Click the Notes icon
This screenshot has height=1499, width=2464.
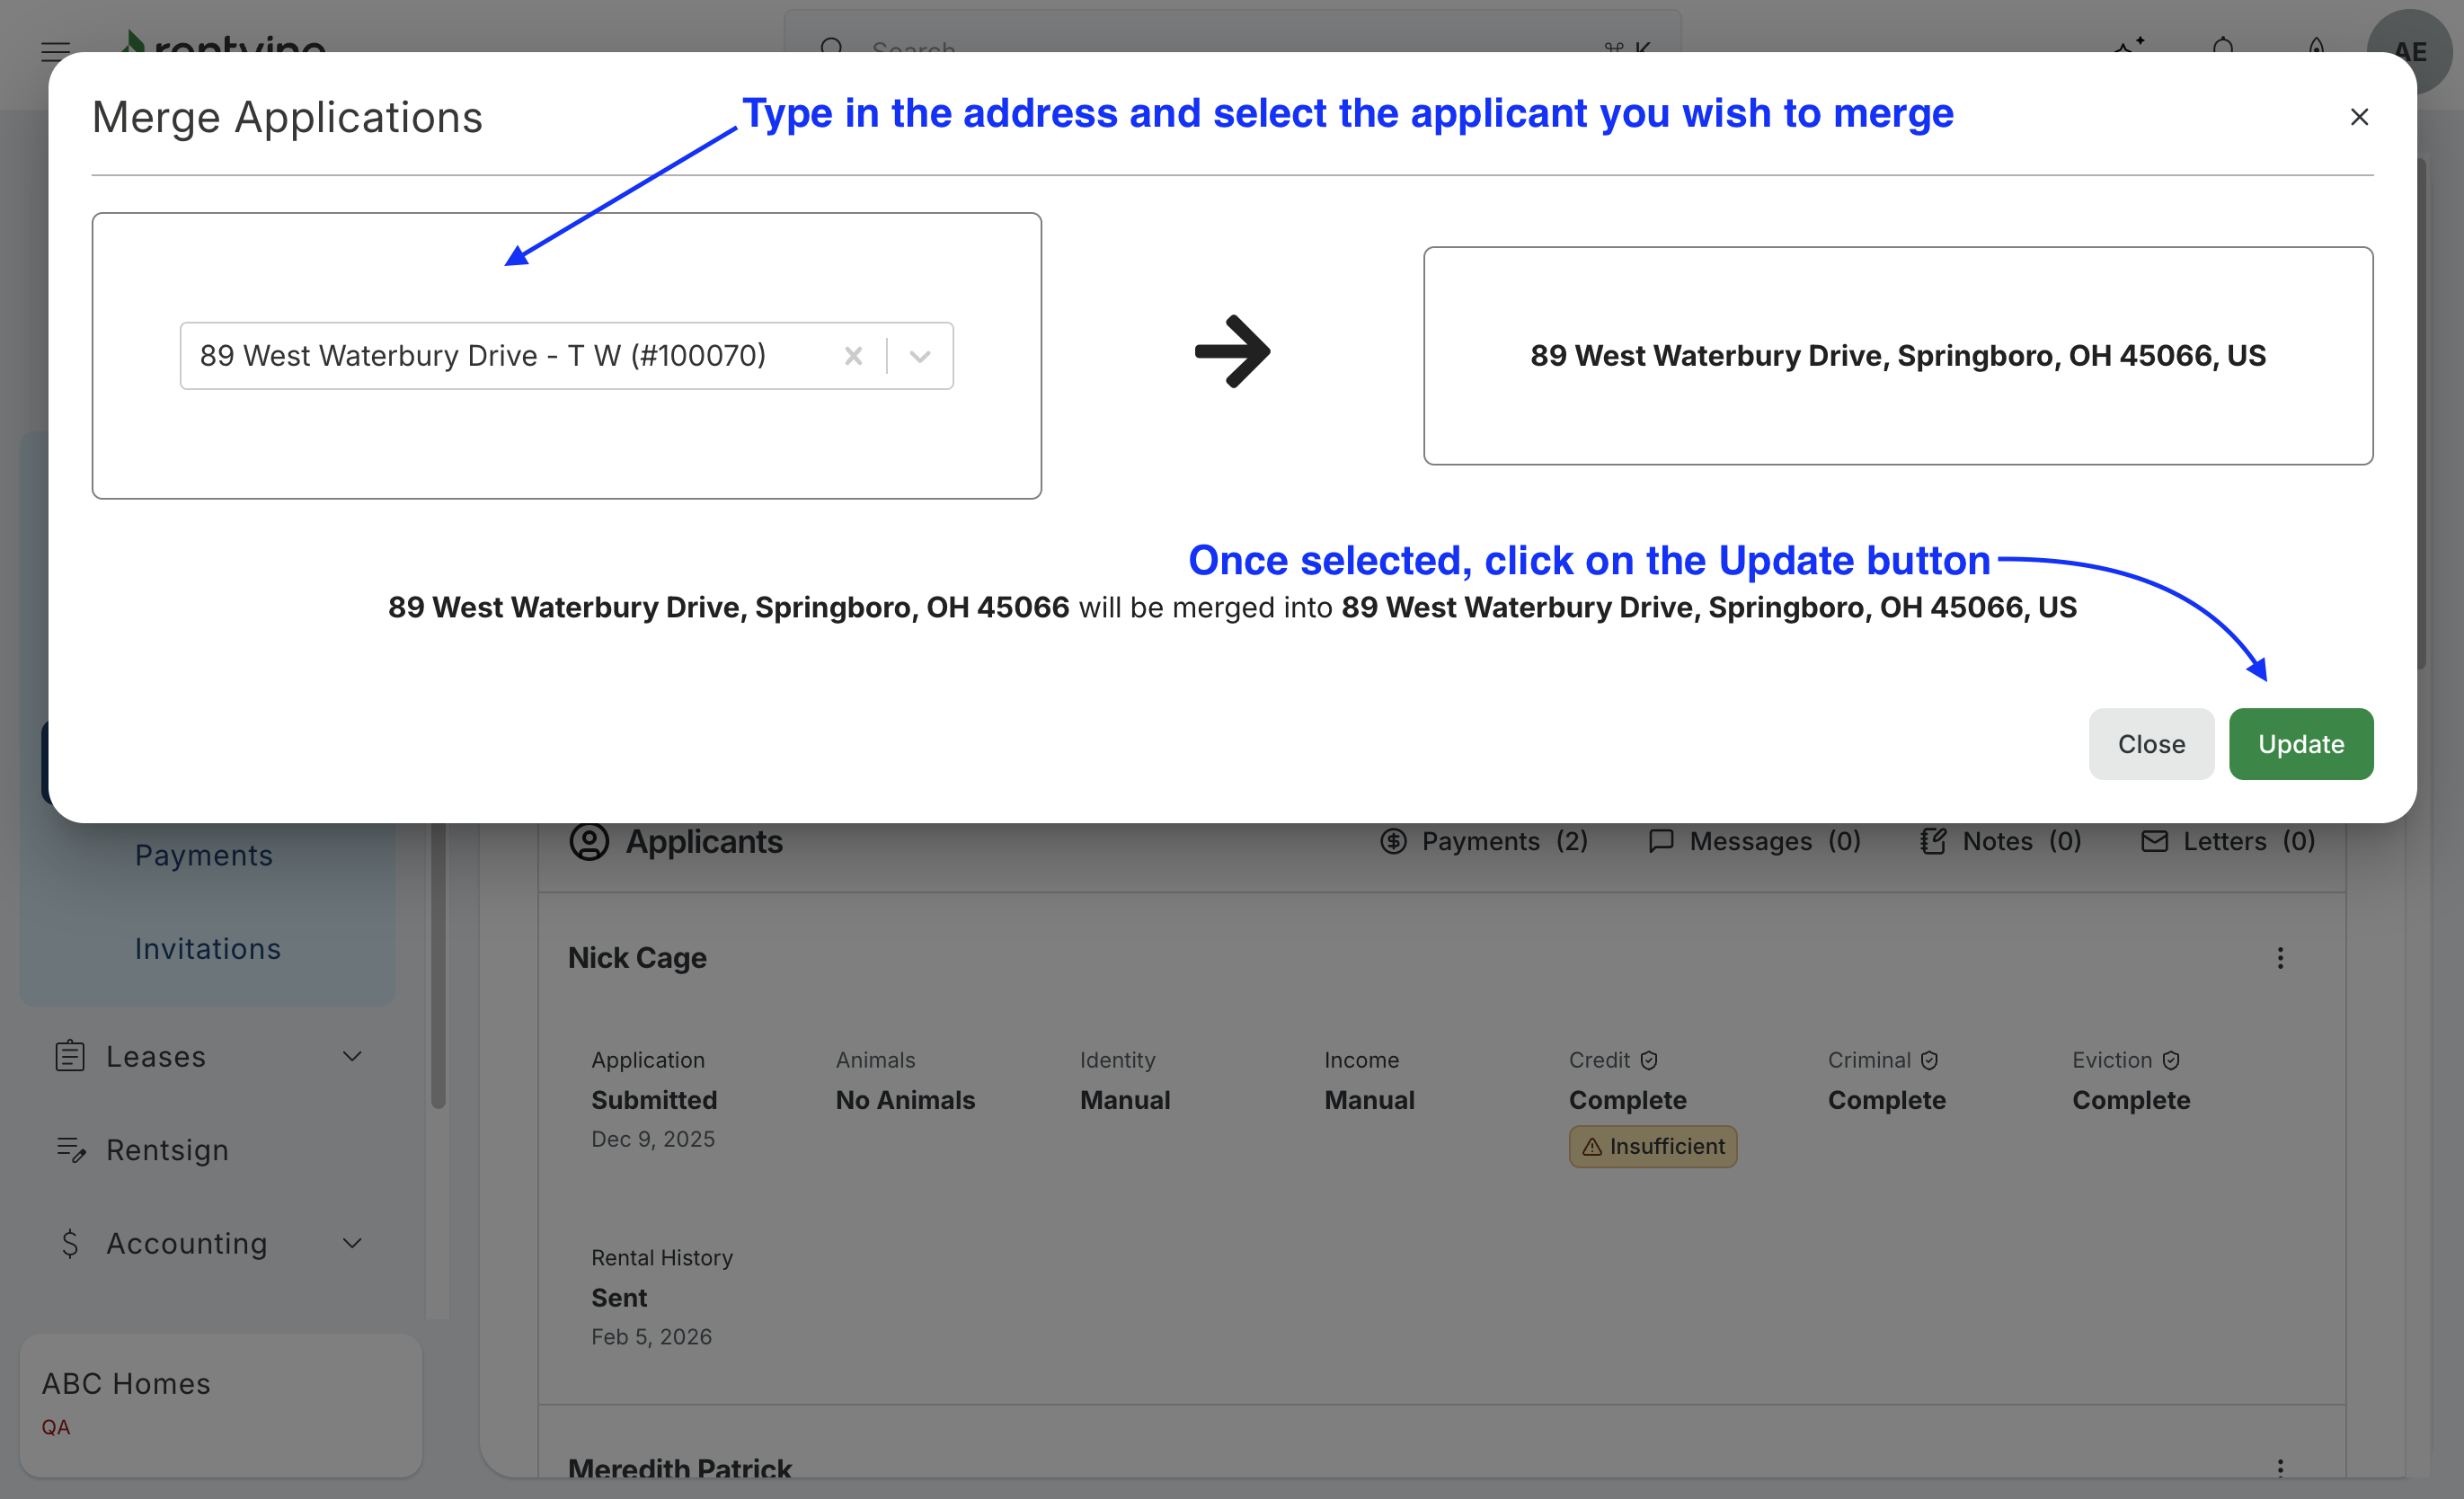pos(1933,841)
